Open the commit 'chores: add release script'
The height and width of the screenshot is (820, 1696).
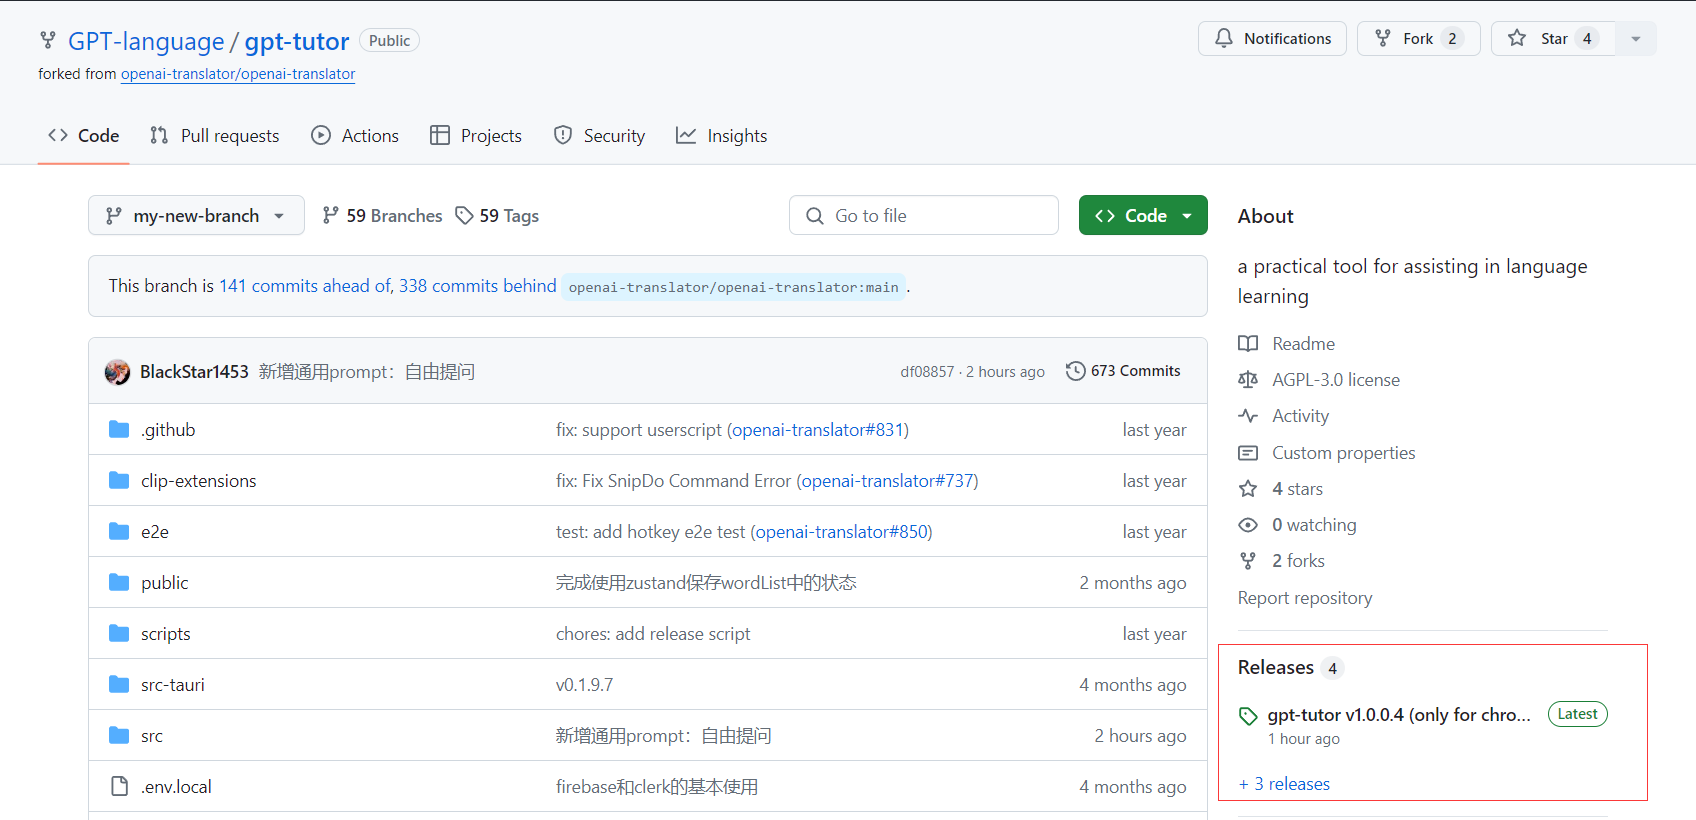tap(653, 634)
